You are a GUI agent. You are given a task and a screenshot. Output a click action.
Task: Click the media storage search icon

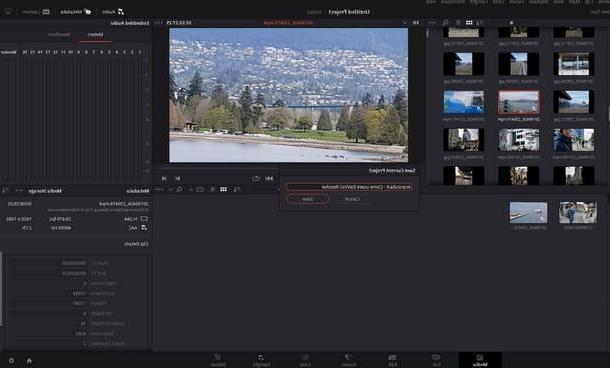[445, 23]
